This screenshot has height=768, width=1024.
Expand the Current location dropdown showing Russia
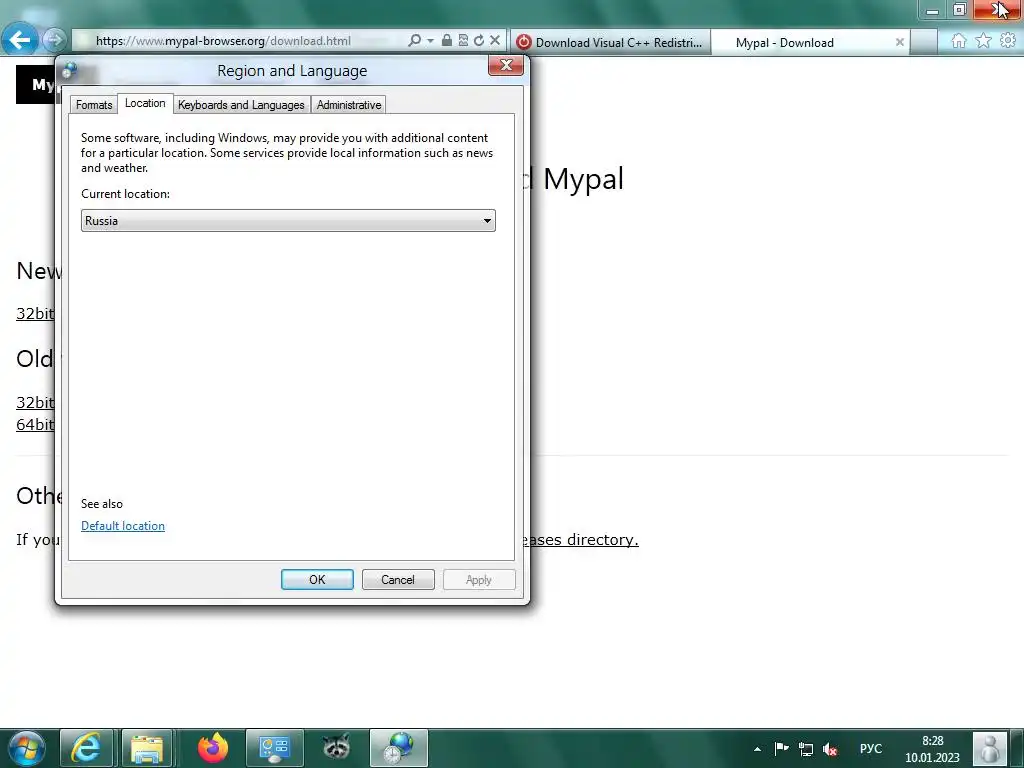coord(288,221)
